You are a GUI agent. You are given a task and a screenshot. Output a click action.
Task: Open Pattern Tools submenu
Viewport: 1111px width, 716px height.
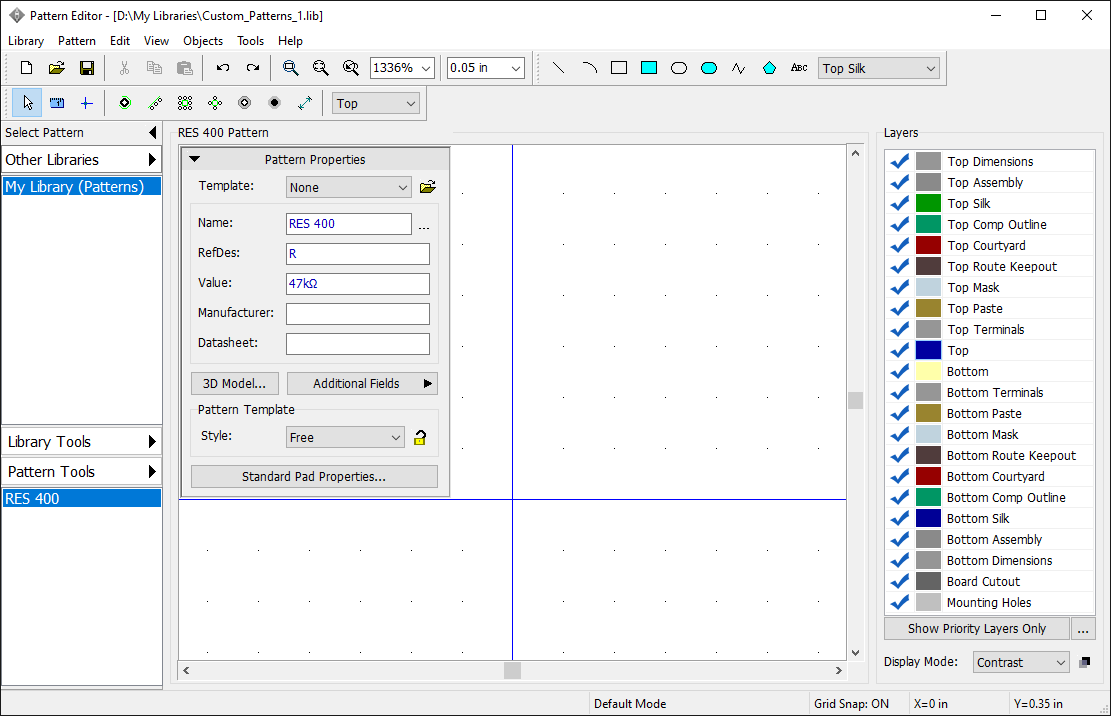coord(81,472)
